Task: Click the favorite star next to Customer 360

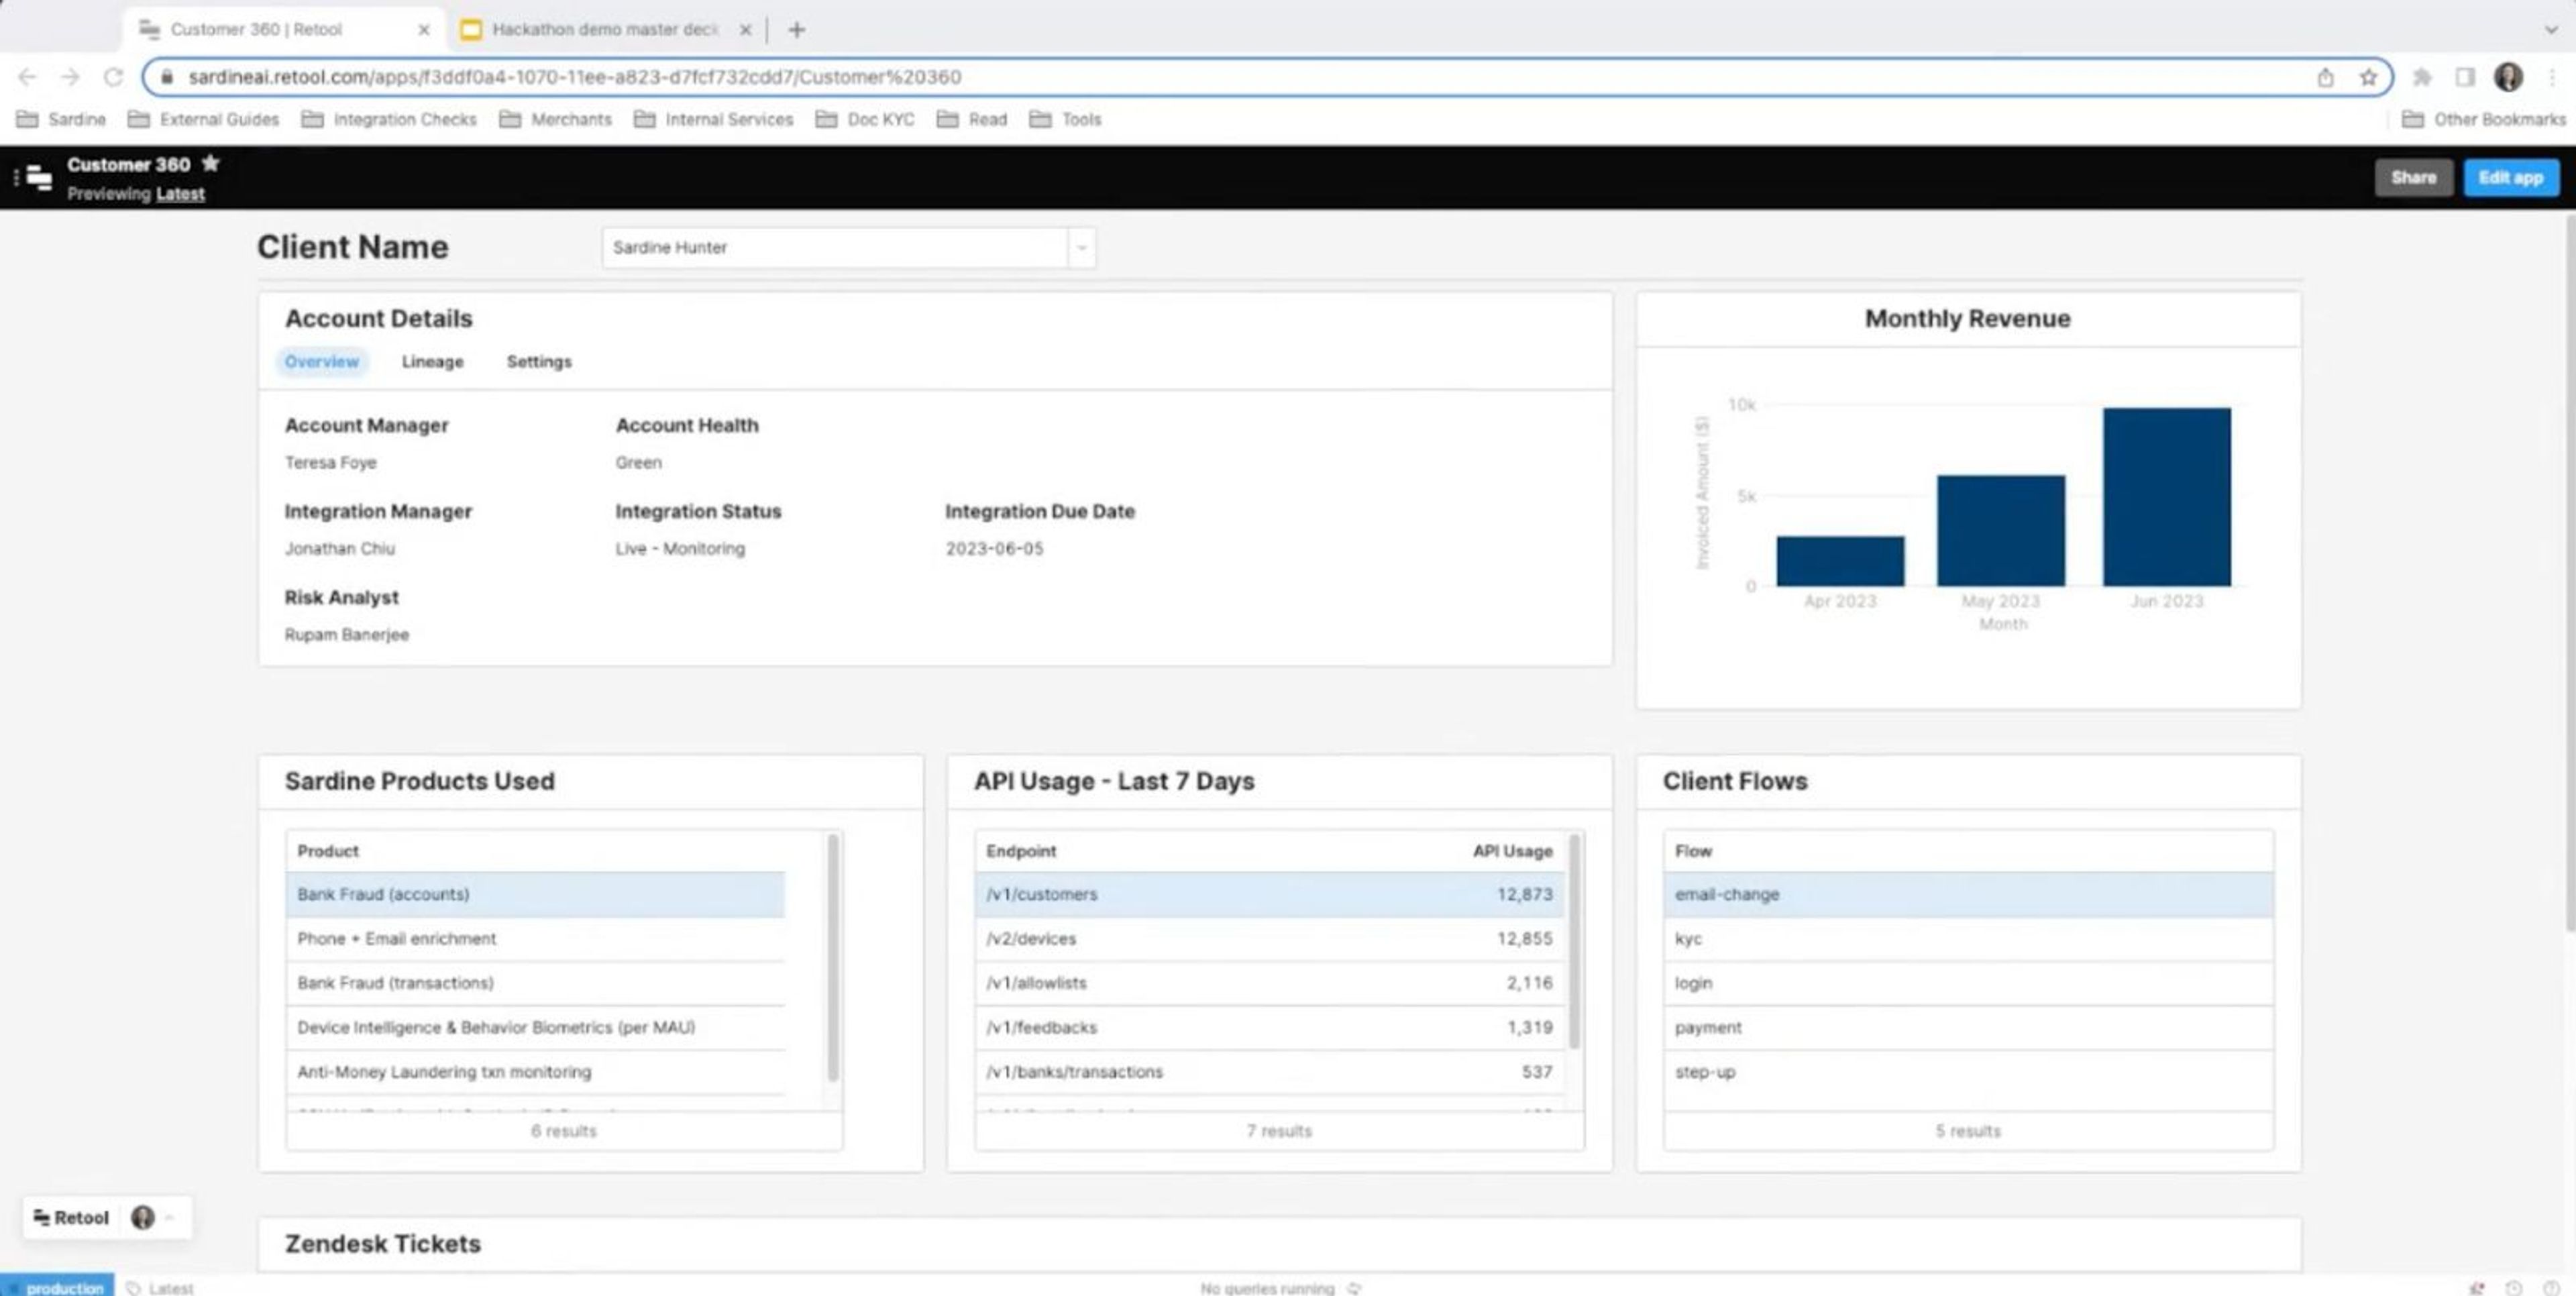Action: click(x=210, y=164)
